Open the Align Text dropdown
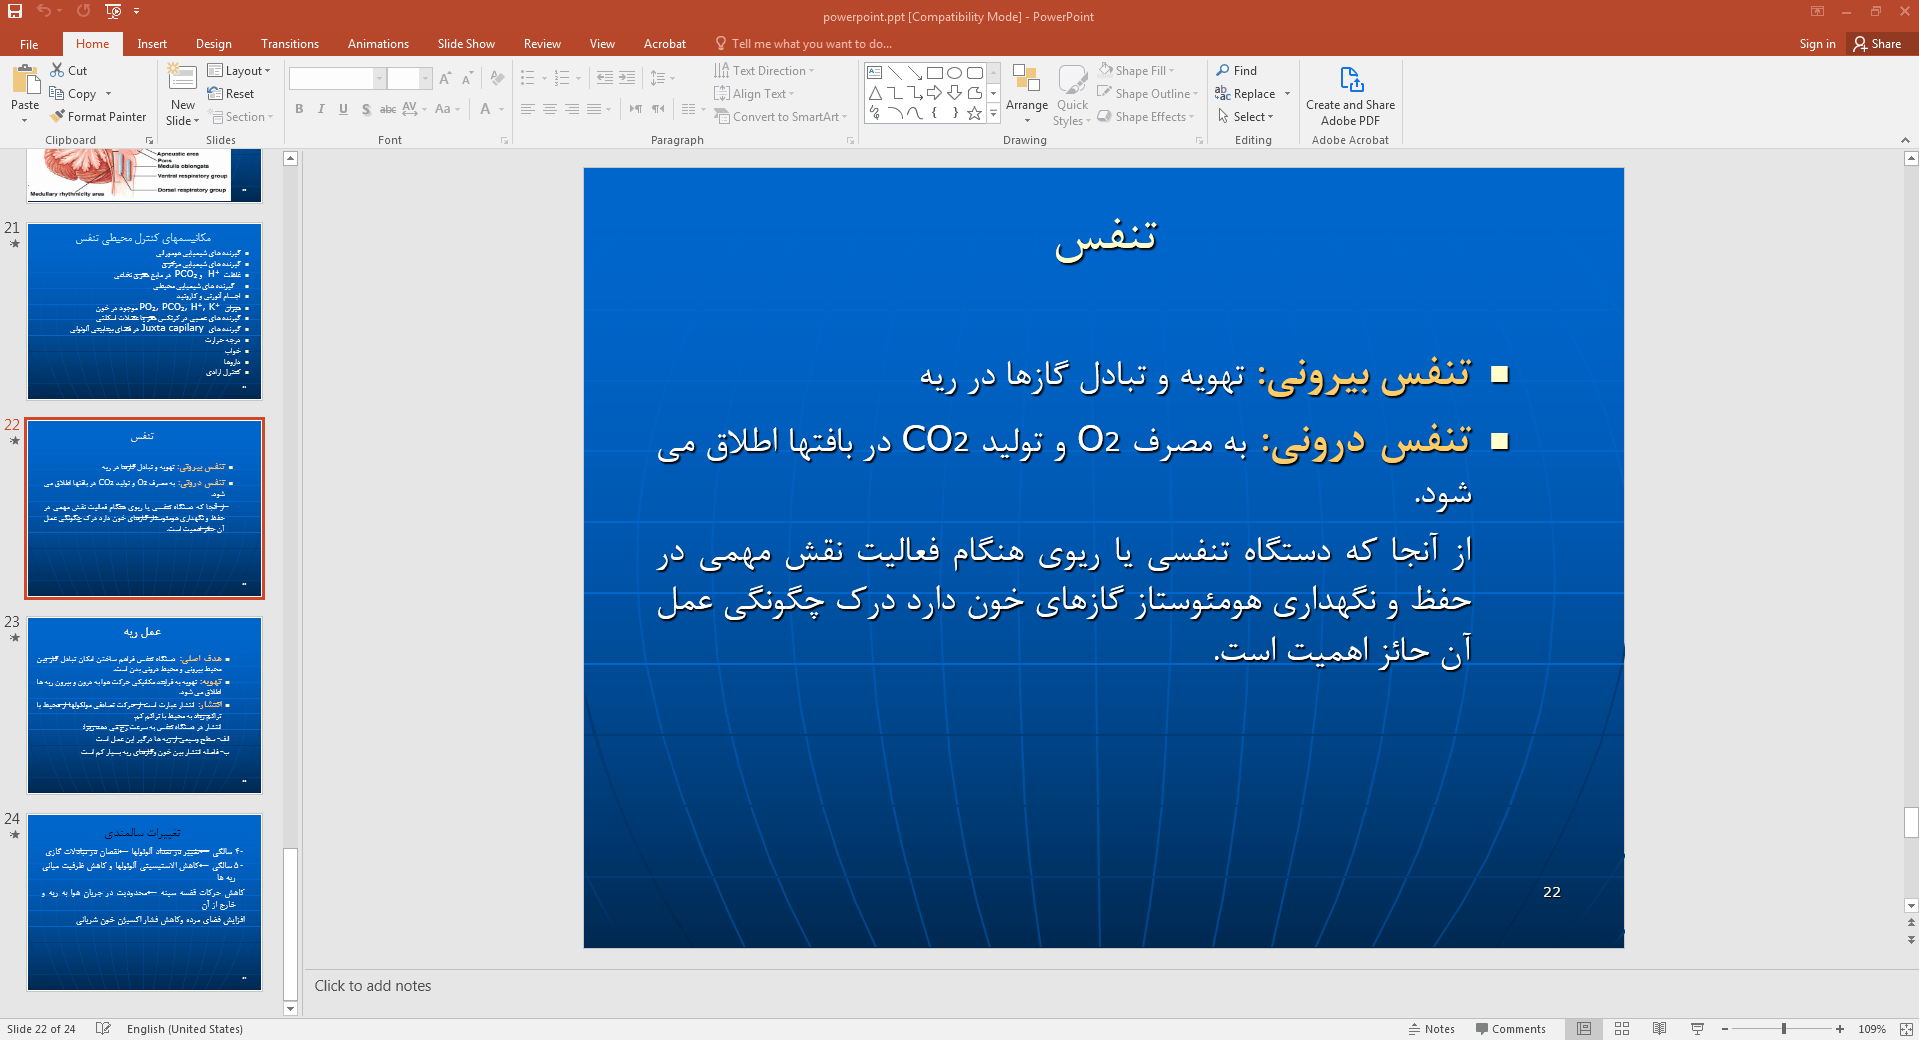Screen dimensions: 1919x1040 coord(755,94)
